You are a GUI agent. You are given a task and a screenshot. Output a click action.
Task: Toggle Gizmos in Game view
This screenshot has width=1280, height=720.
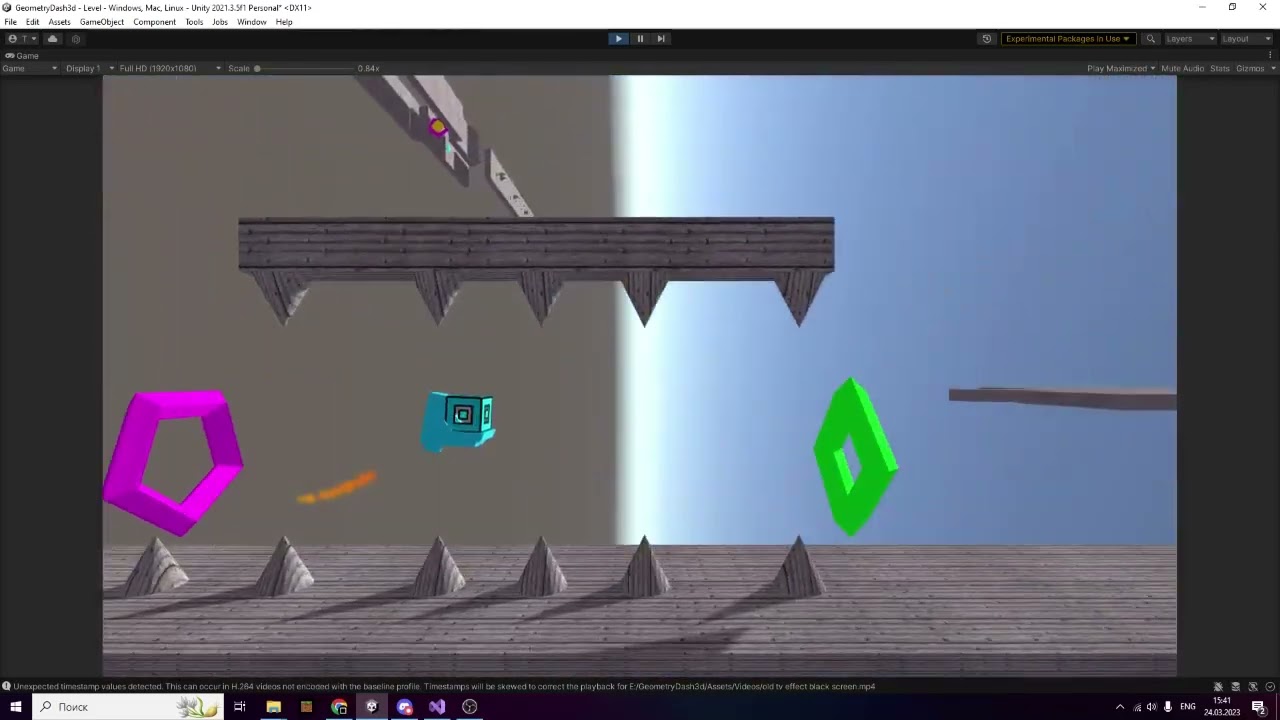(1250, 69)
